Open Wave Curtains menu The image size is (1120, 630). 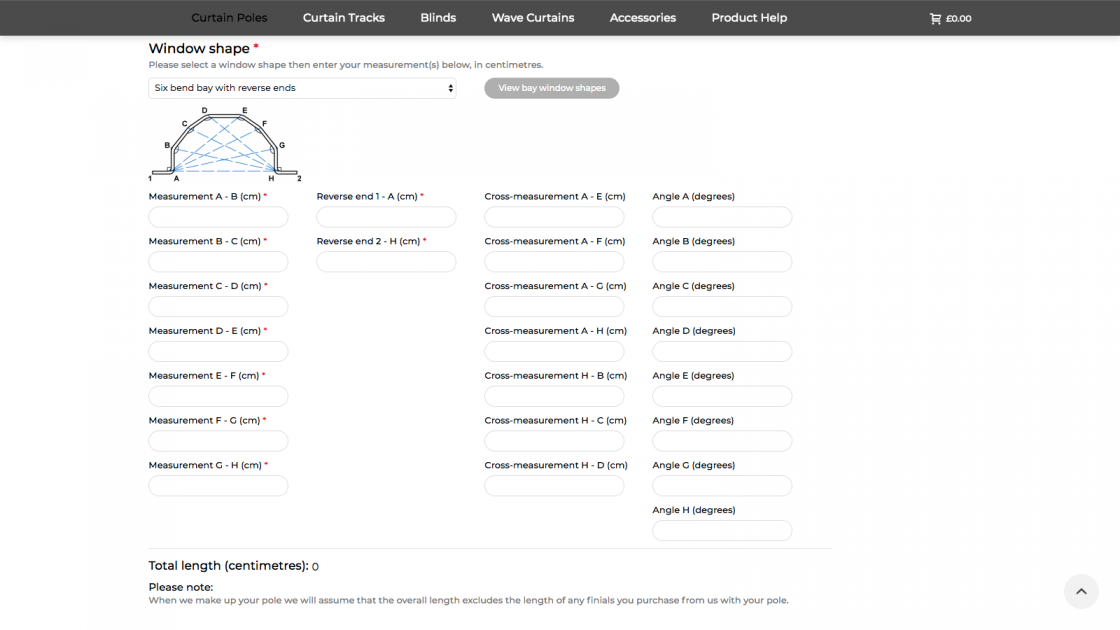(x=533, y=18)
